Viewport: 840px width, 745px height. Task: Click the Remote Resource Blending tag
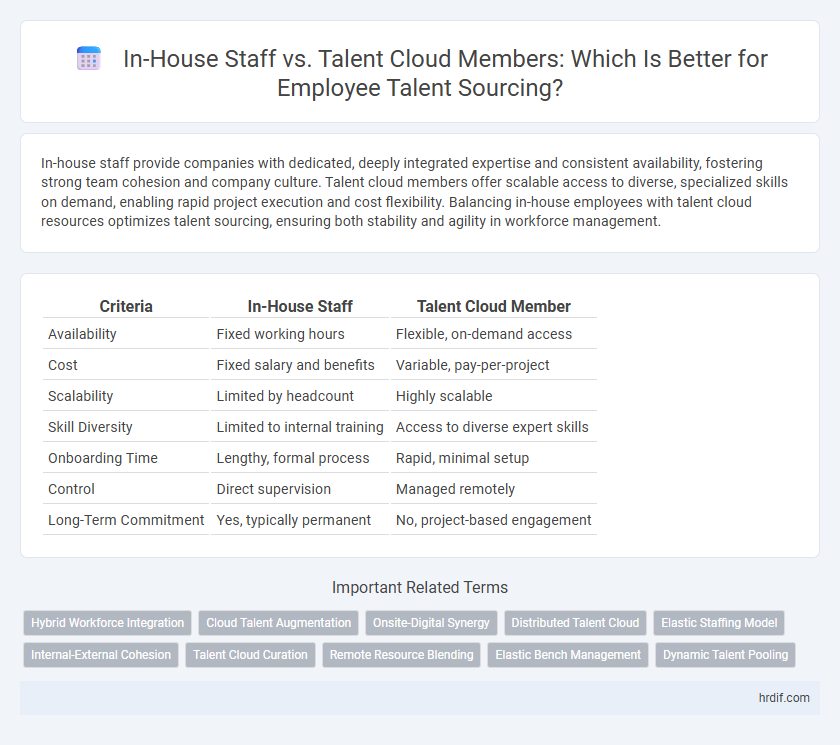401,654
